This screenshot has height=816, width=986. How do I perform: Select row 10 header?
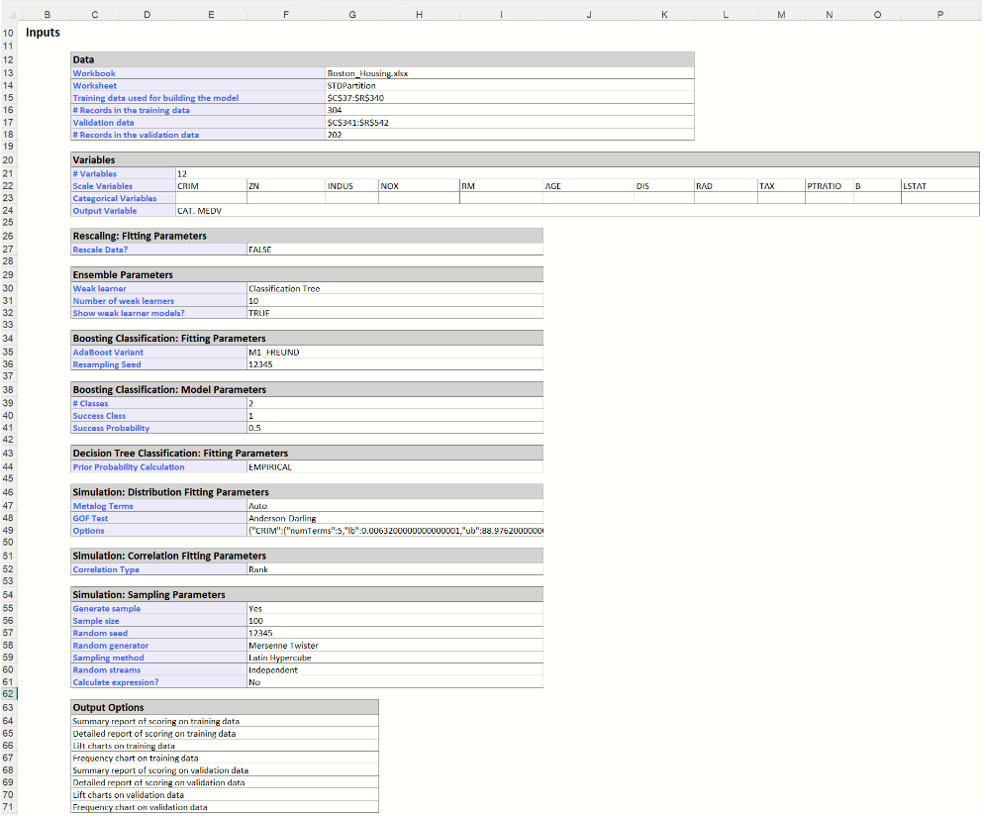[x=8, y=33]
